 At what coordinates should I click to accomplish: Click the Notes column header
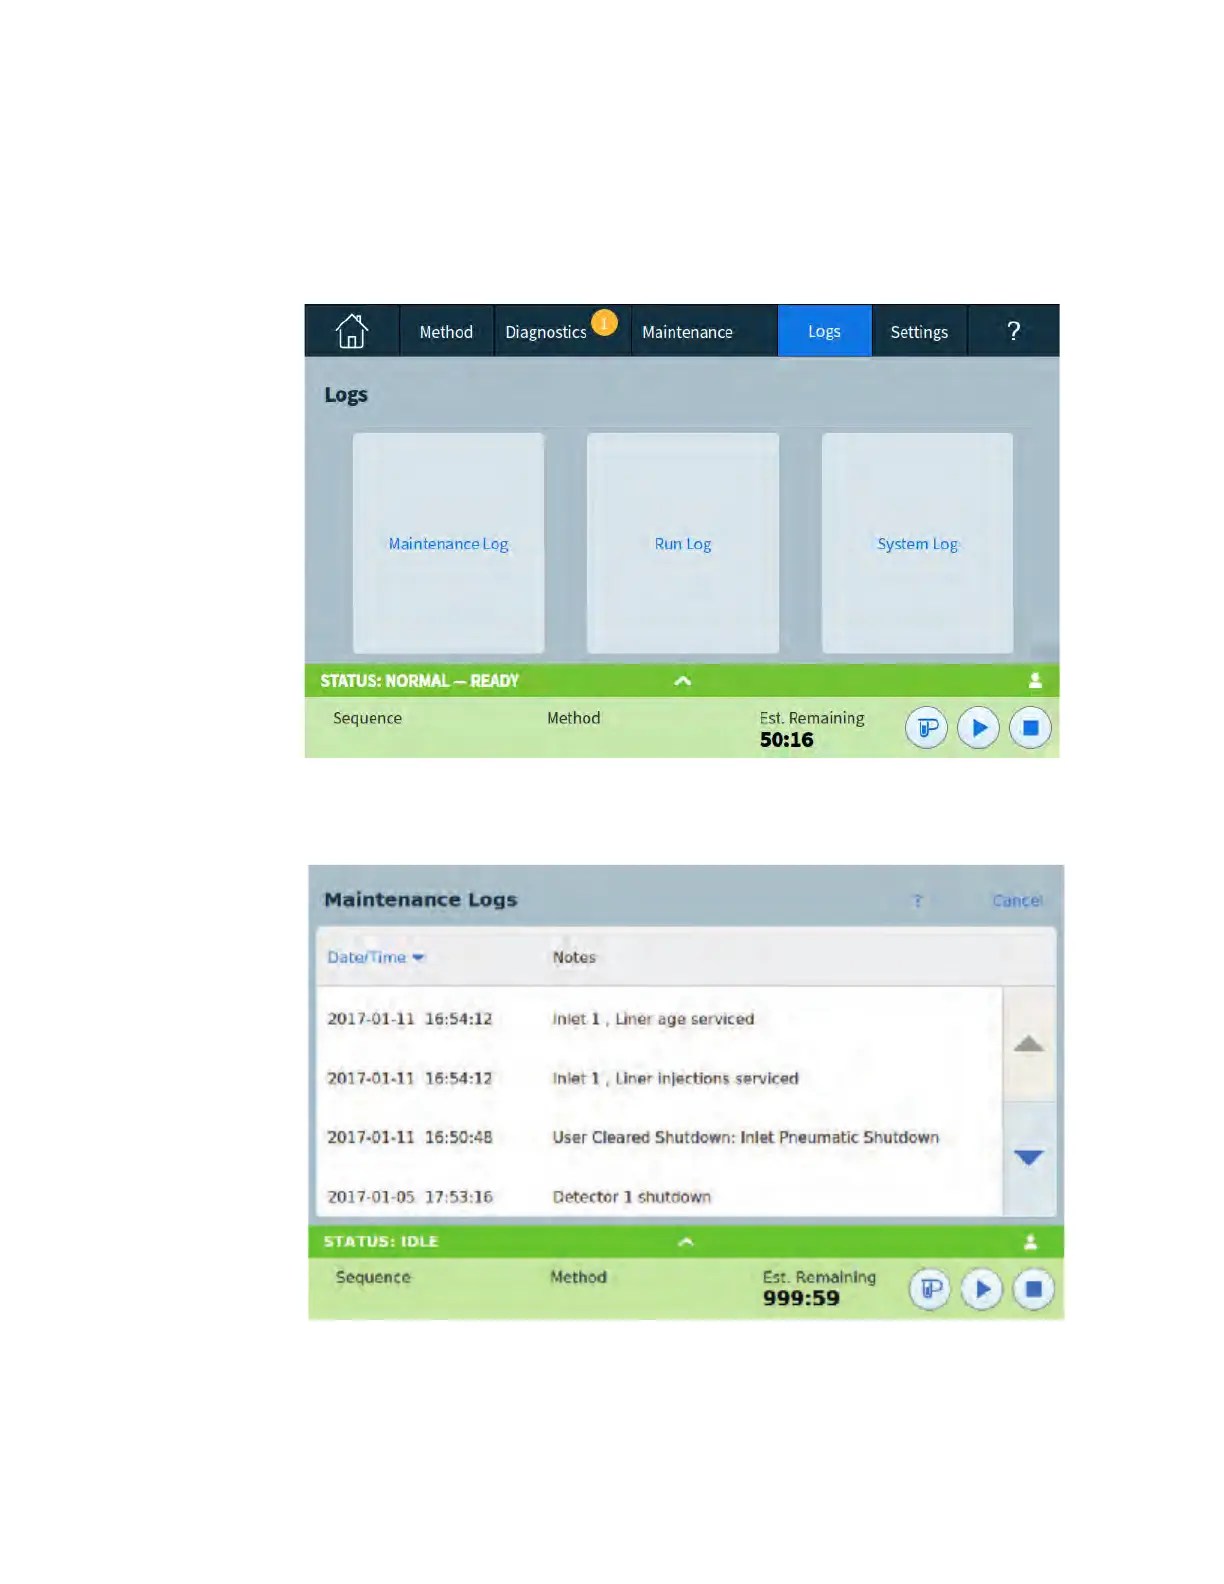[x=574, y=957]
